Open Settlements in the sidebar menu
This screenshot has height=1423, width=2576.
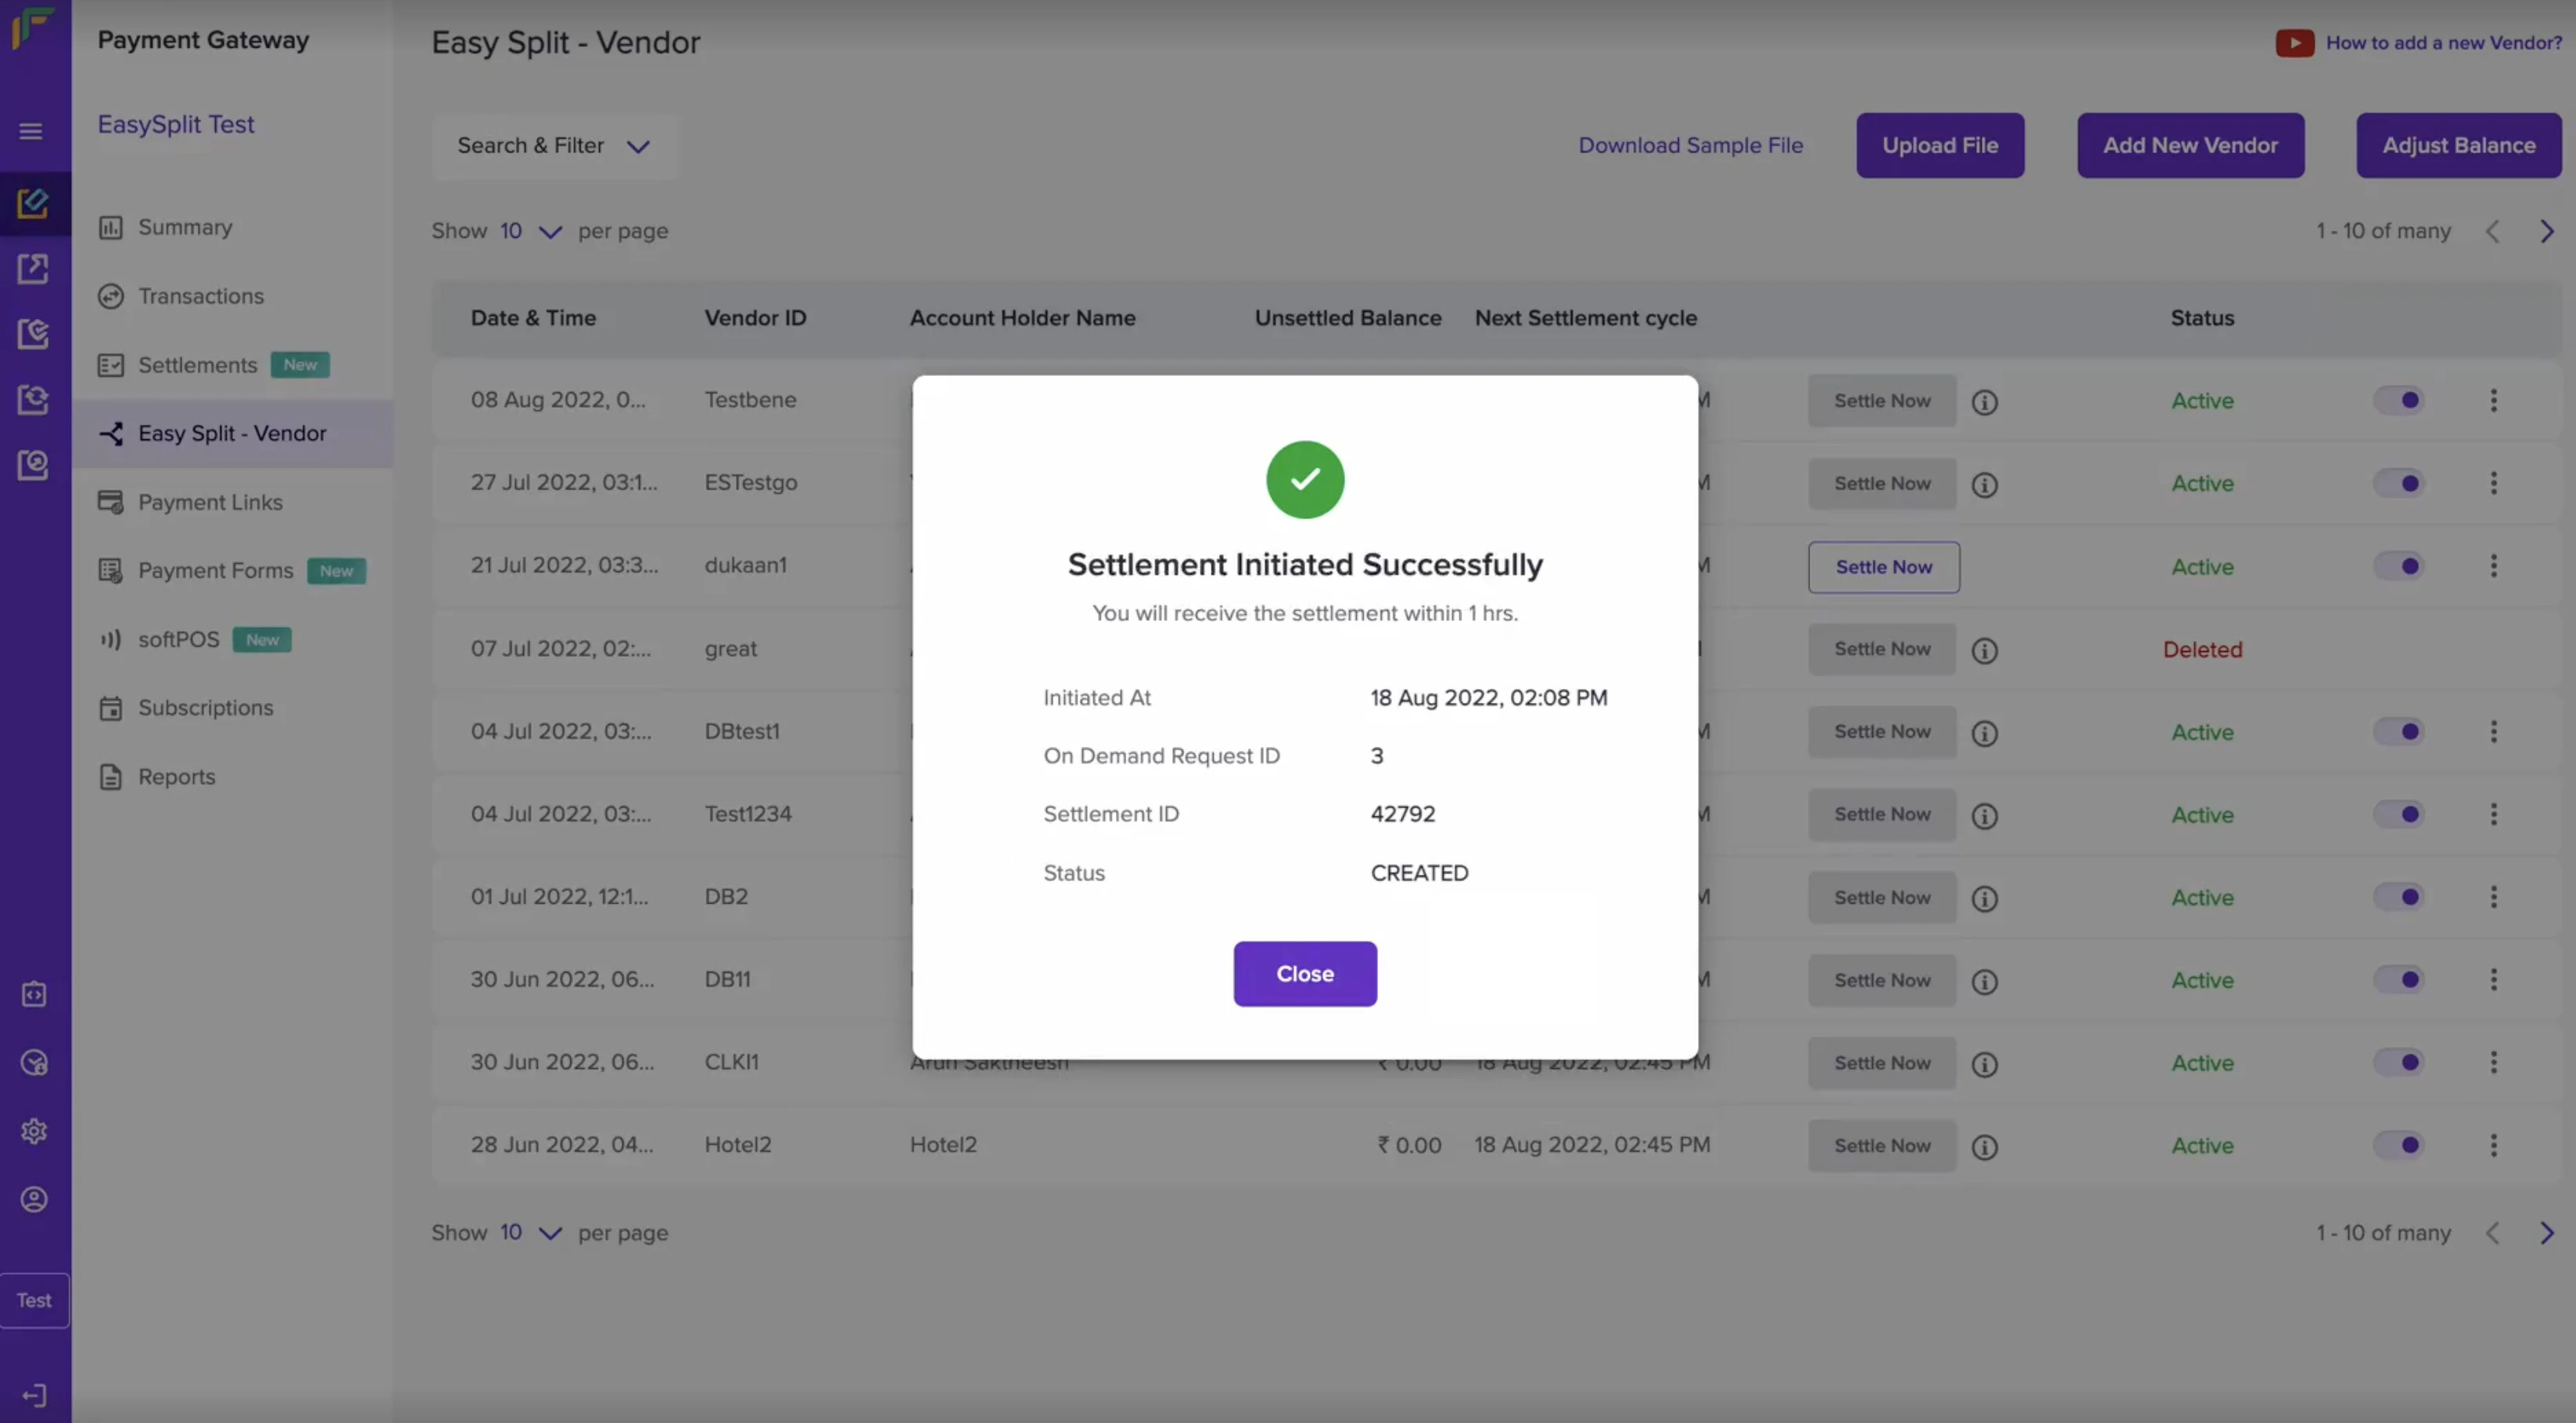(197, 365)
